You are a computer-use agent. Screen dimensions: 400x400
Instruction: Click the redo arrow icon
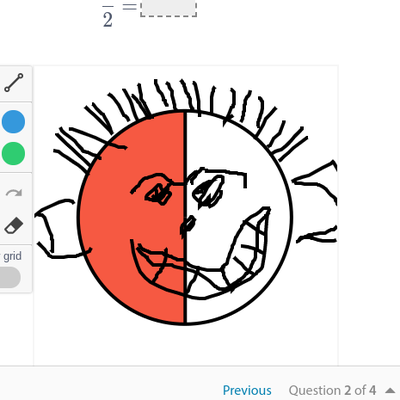click(x=14, y=193)
